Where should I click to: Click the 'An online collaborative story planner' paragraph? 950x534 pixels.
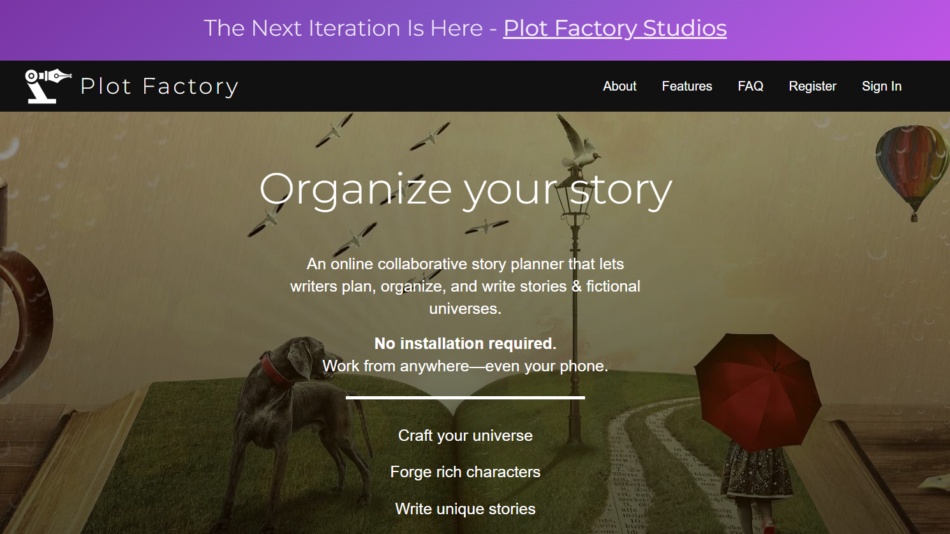465,286
